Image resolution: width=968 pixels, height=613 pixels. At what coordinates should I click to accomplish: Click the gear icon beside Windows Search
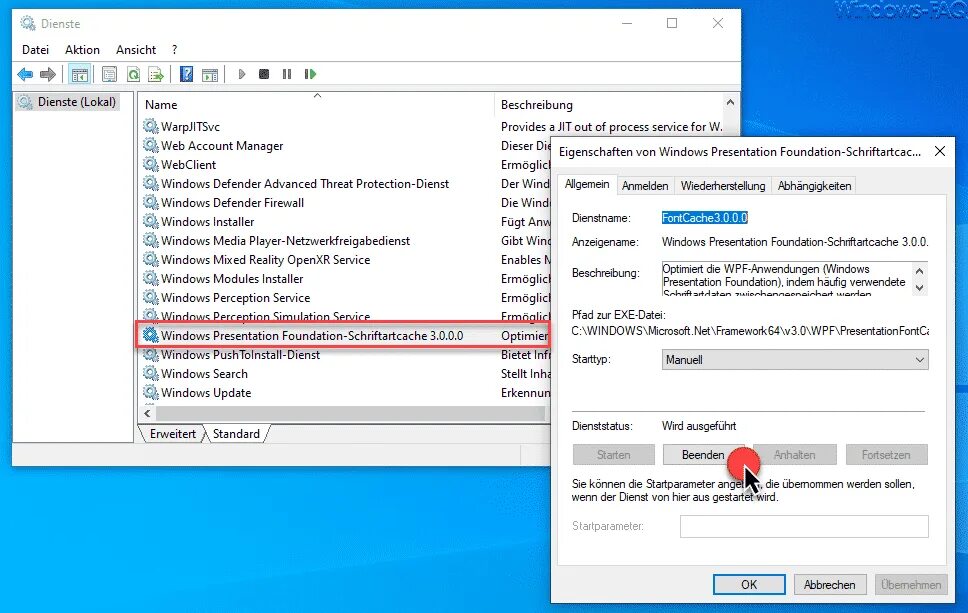(x=151, y=373)
